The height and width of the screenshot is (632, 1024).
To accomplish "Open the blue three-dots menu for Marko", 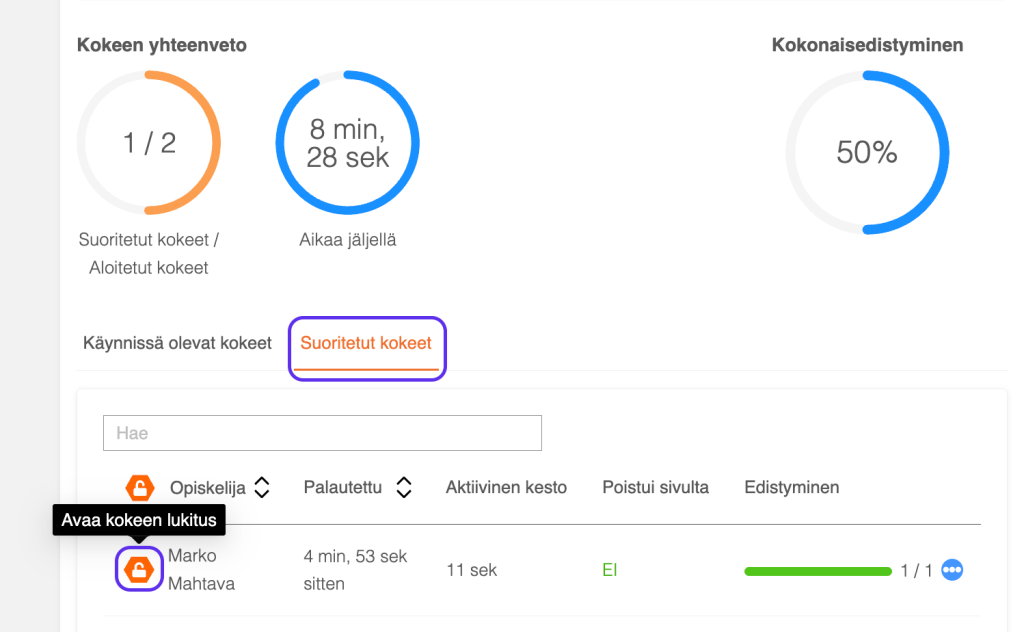I will [x=952, y=570].
